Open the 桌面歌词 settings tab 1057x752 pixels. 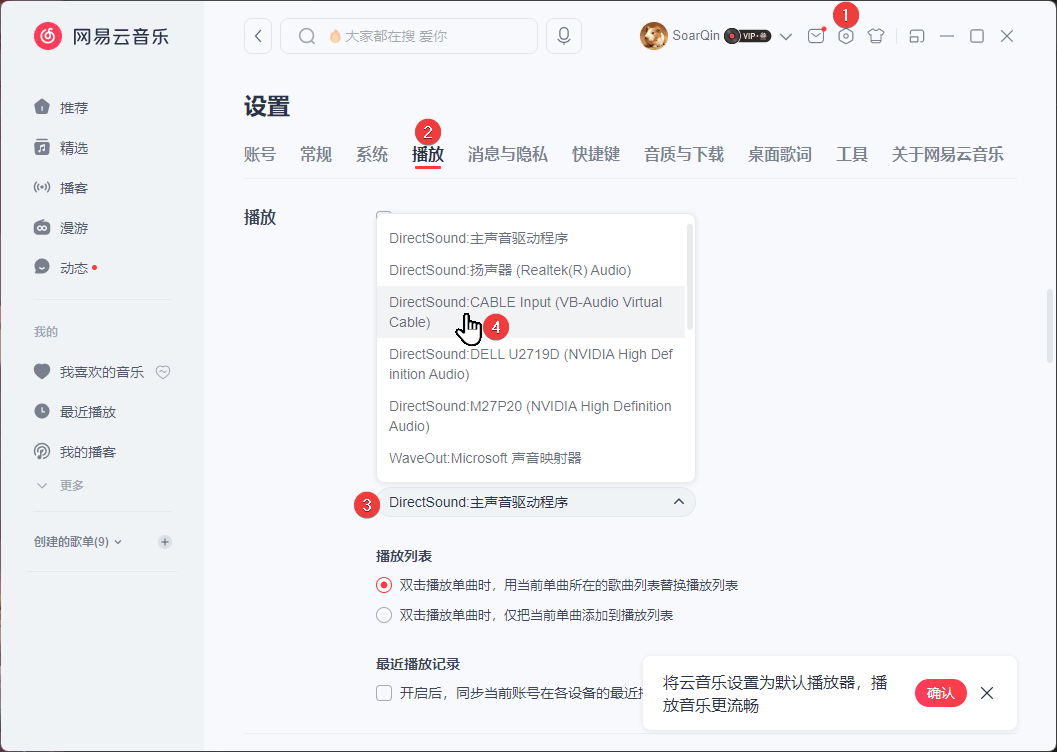pos(778,154)
